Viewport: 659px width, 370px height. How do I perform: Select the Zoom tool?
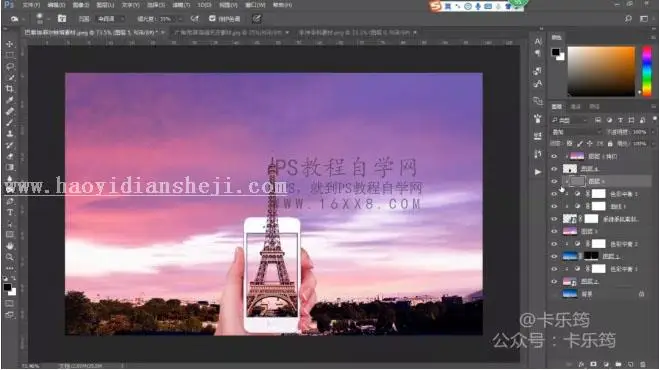(x=9, y=257)
